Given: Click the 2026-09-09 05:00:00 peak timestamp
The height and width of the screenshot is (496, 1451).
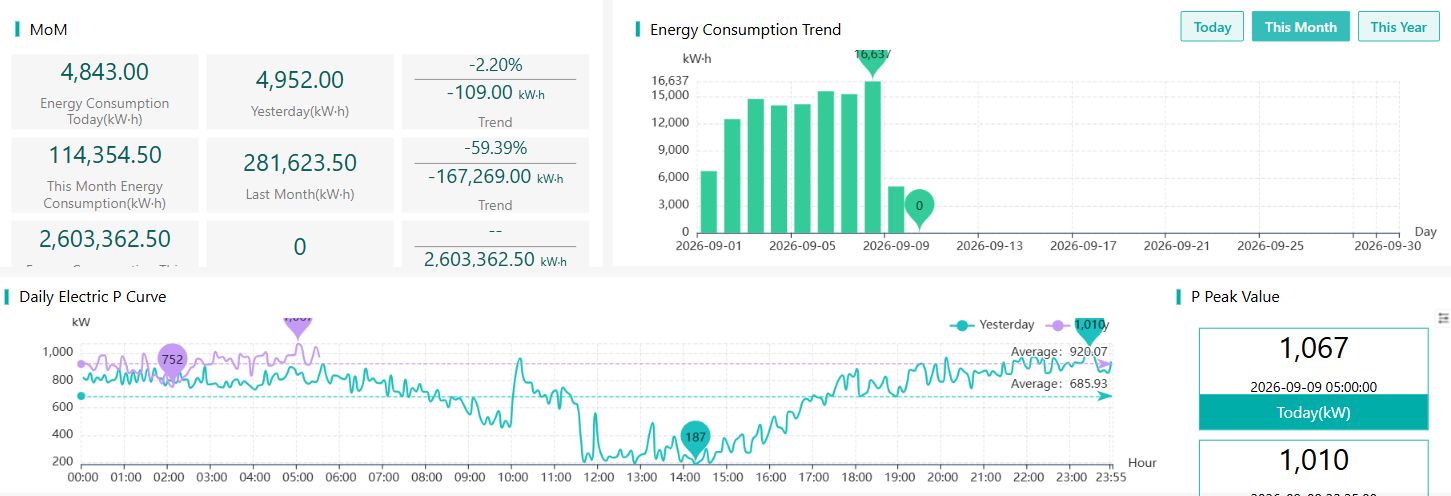Looking at the screenshot, I should [x=1314, y=387].
